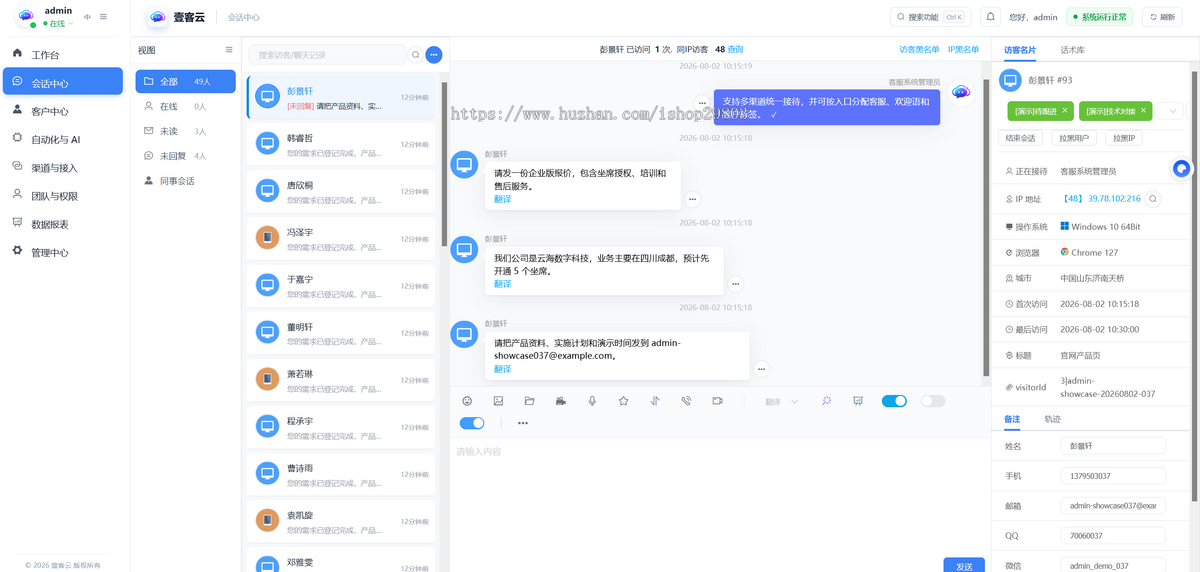Click the menu icon in 视图 header

point(229,49)
